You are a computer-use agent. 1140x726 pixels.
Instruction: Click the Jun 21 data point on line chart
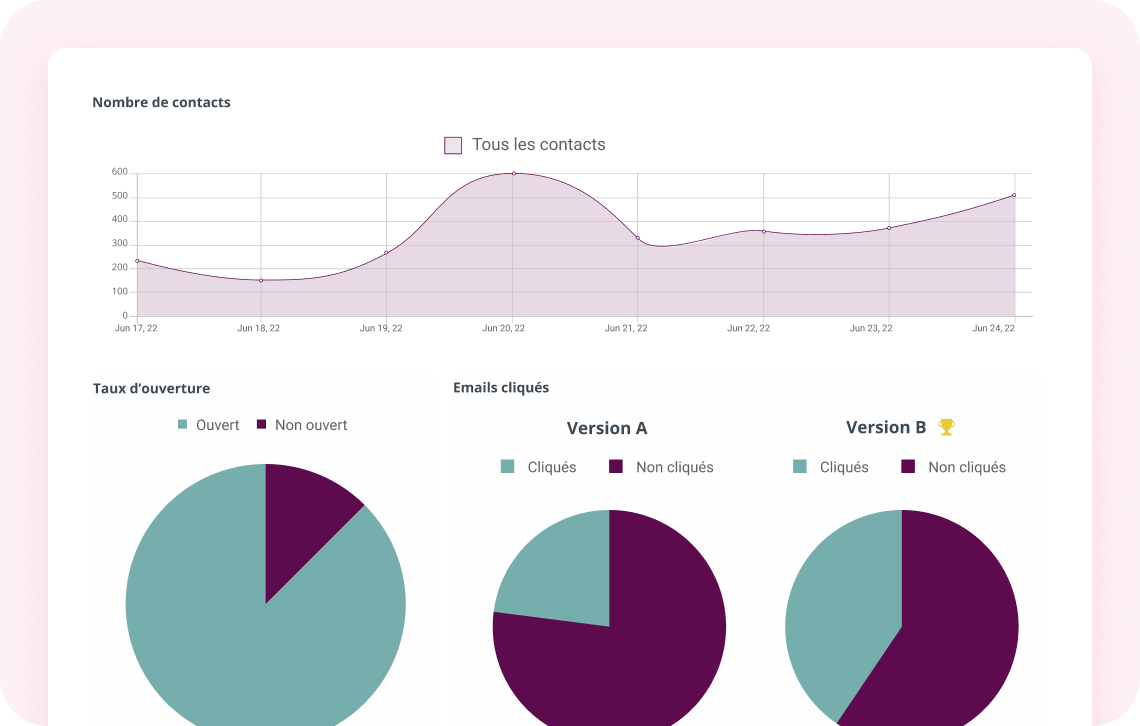pyautogui.click(x=638, y=238)
